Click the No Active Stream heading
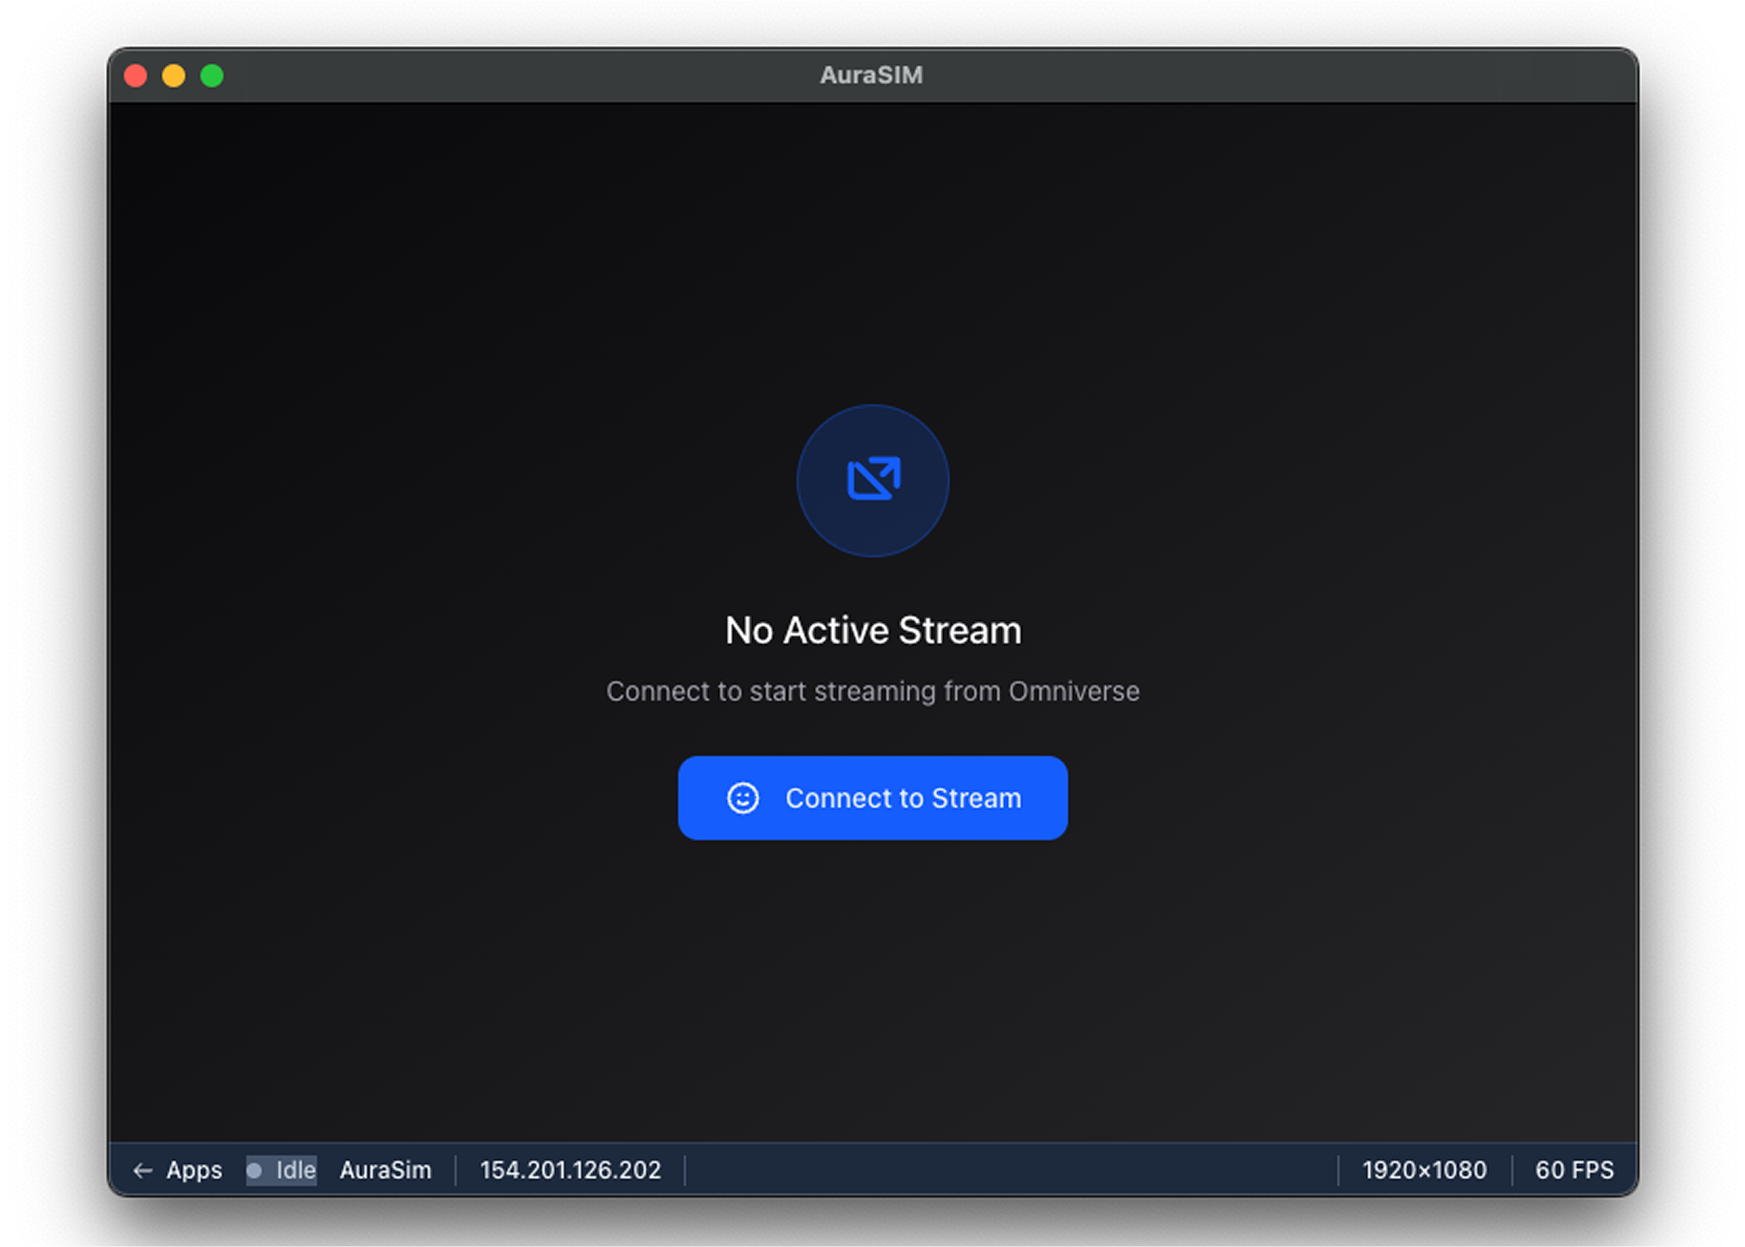 [873, 630]
